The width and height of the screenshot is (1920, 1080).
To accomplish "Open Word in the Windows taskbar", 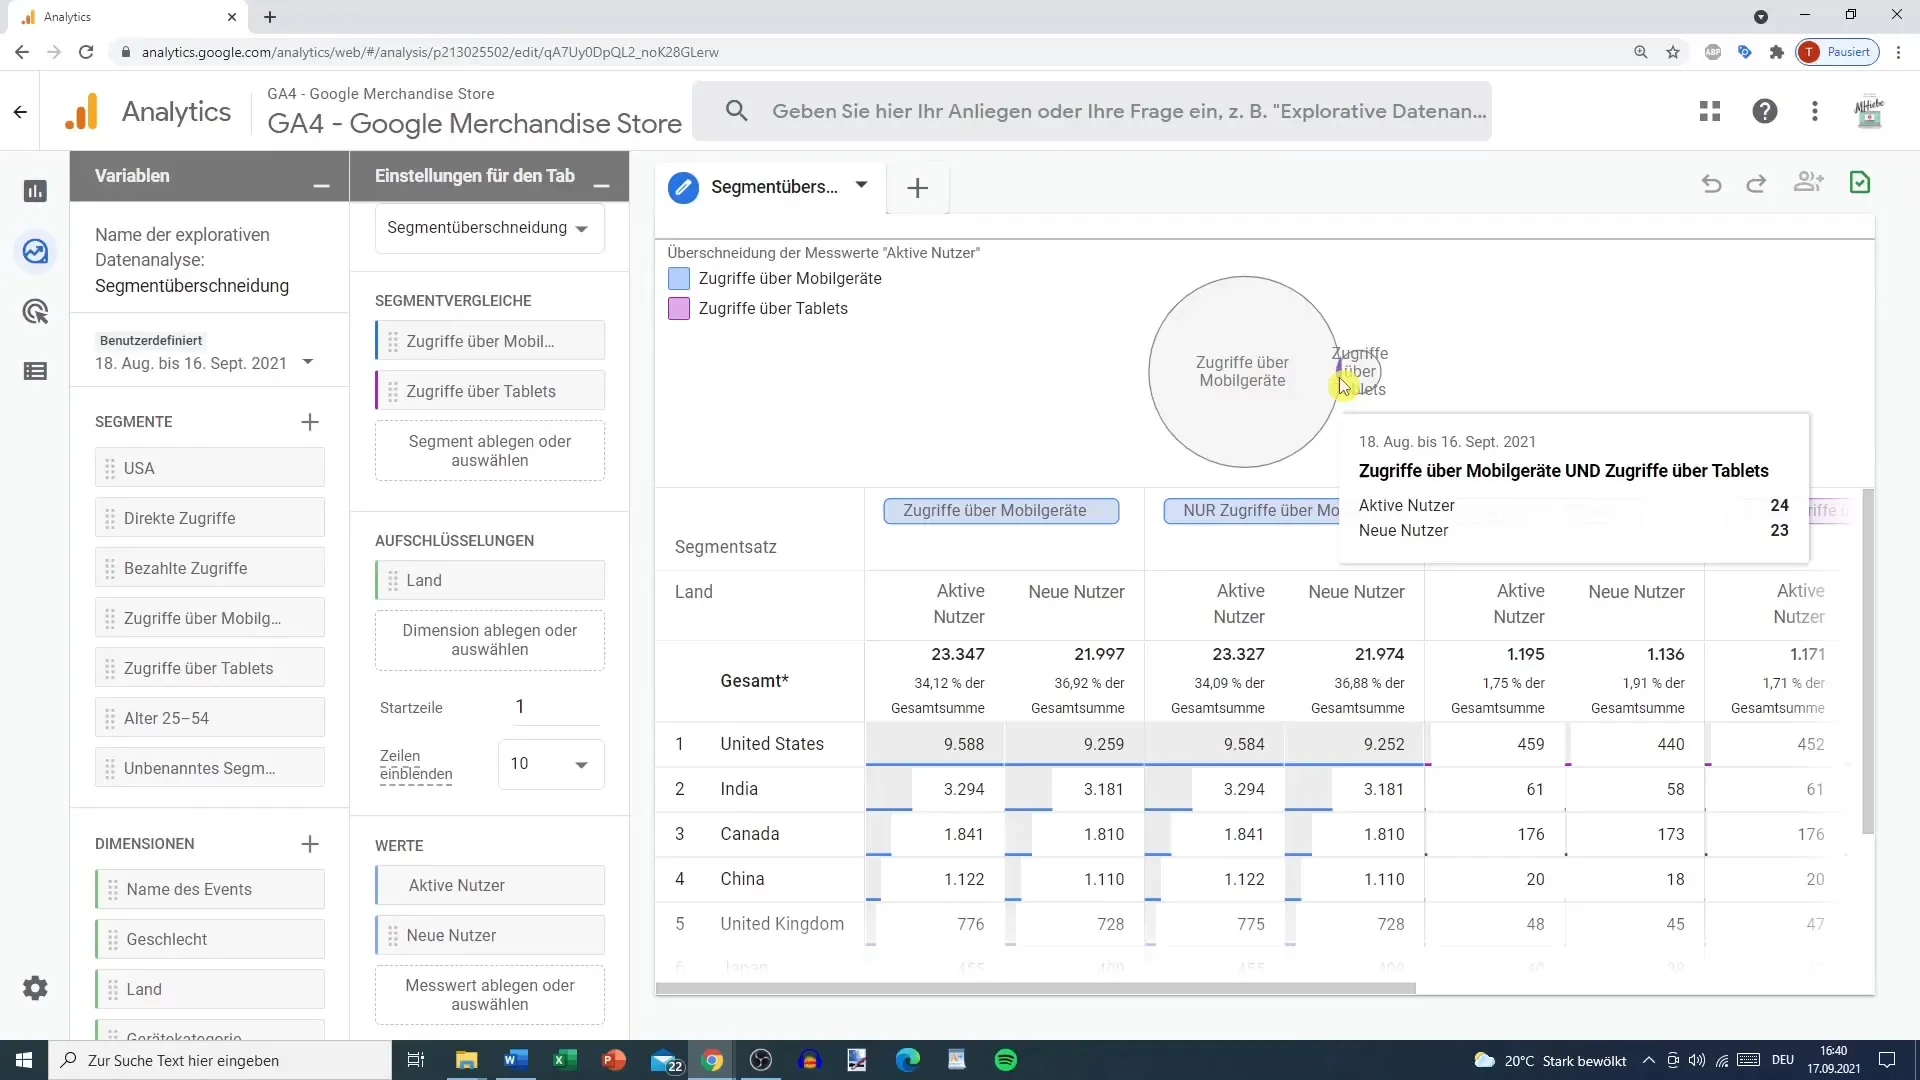I will [515, 1060].
